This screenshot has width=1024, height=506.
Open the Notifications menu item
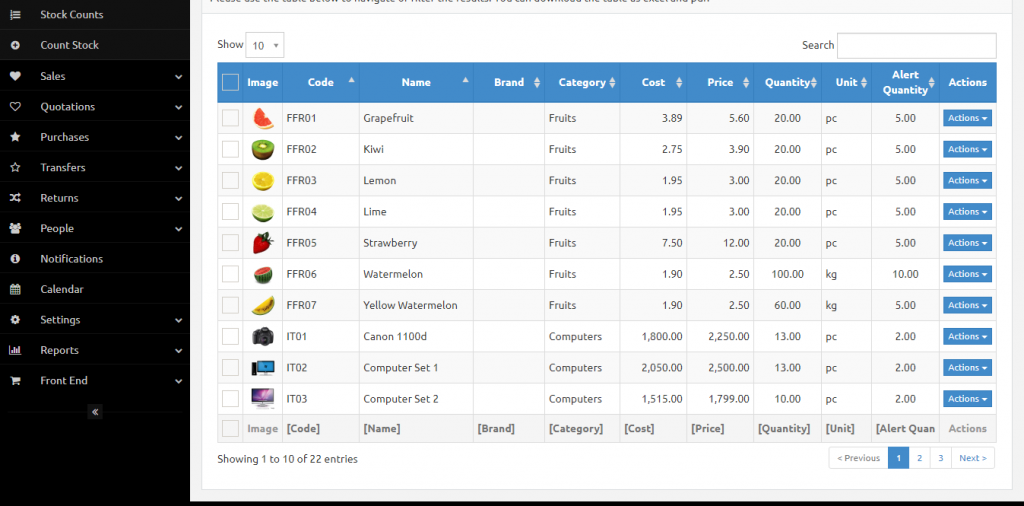coord(95,259)
